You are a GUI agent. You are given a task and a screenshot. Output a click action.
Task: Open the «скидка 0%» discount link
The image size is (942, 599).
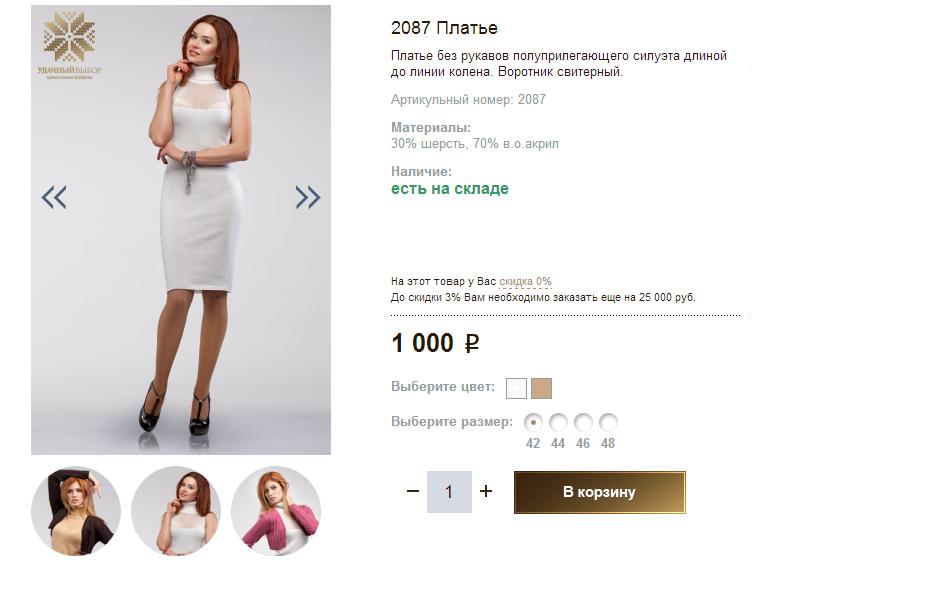tap(525, 282)
